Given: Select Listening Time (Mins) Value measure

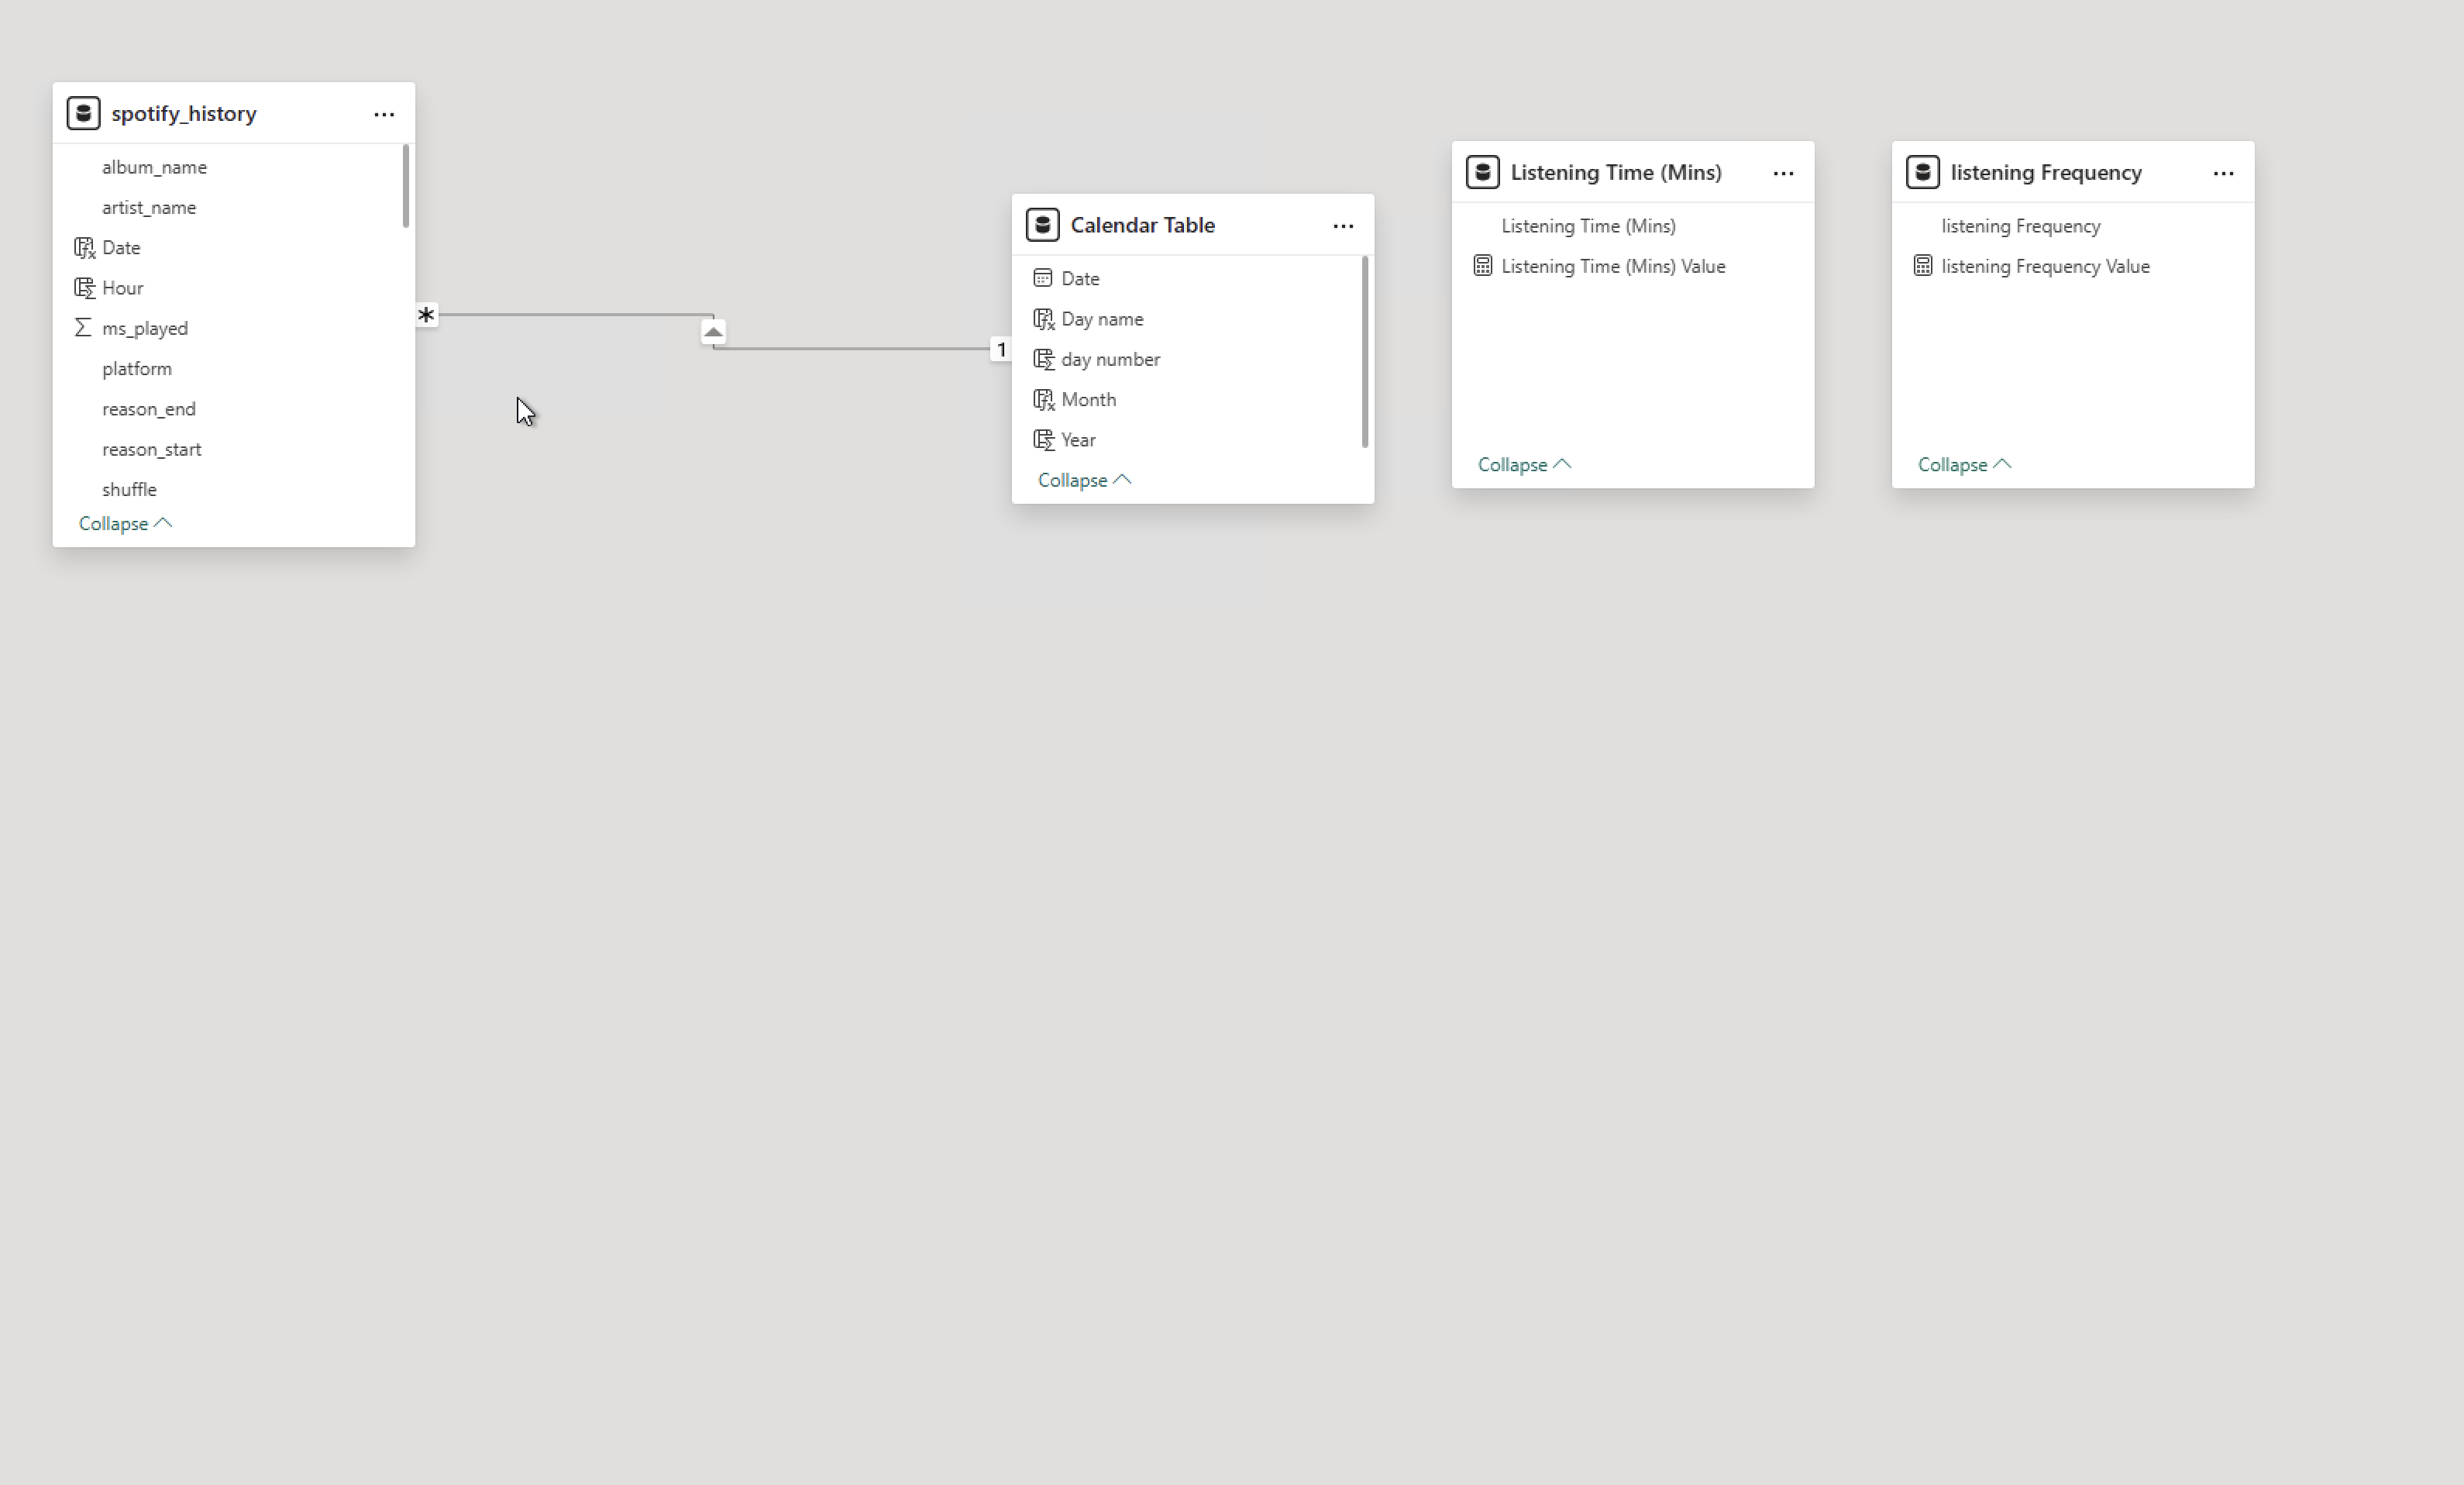Looking at the screenshot, I should click(1612, 266).
